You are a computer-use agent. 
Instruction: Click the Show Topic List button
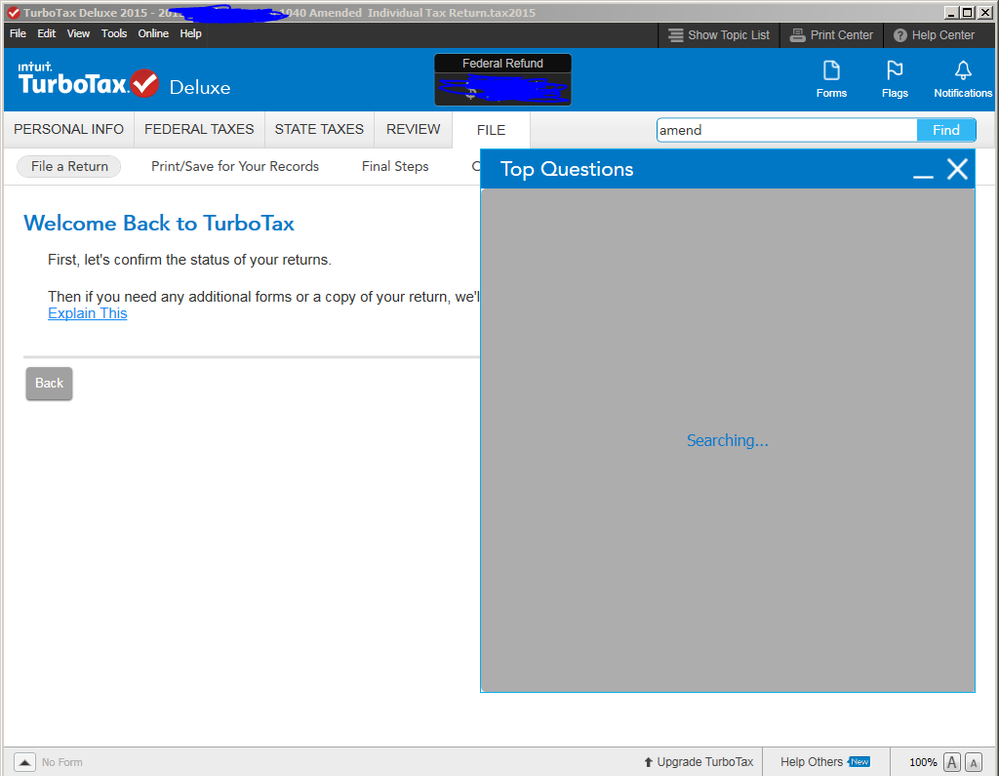coord(719,35)
